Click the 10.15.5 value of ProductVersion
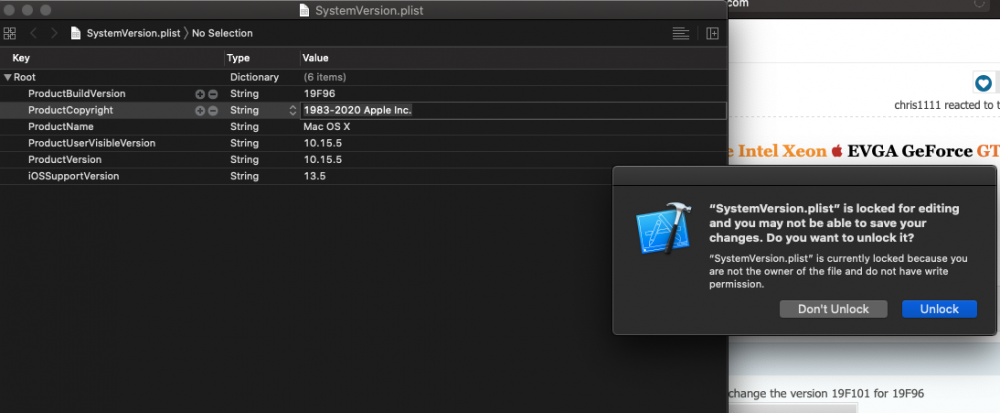 (323, 159)
